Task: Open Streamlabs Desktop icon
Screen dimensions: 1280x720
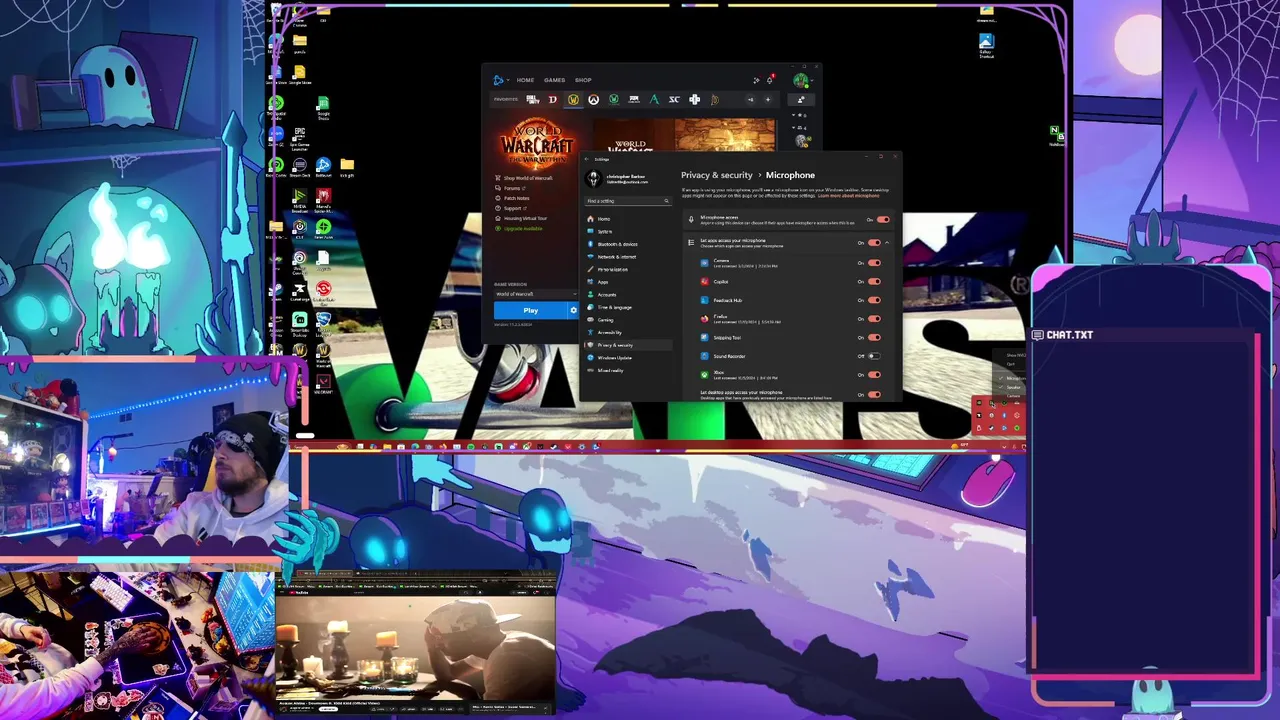Action: coord(299,322)
